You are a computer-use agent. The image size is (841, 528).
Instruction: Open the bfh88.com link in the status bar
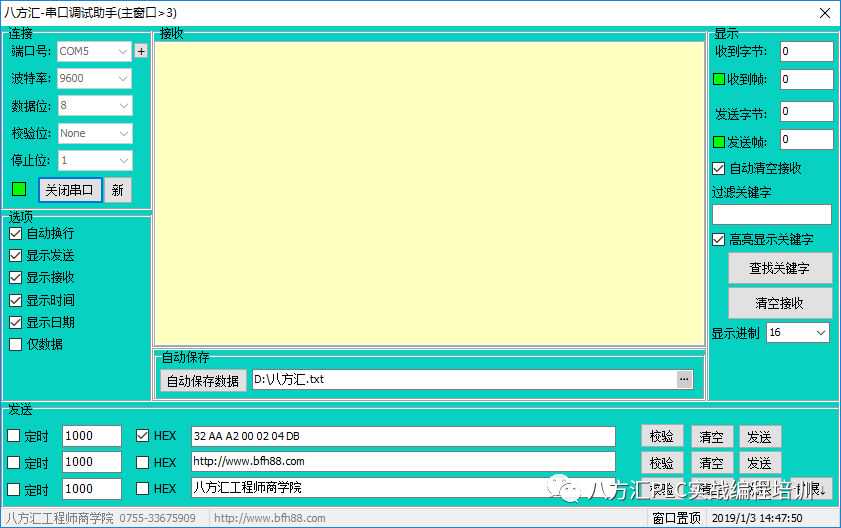(270, 518)
